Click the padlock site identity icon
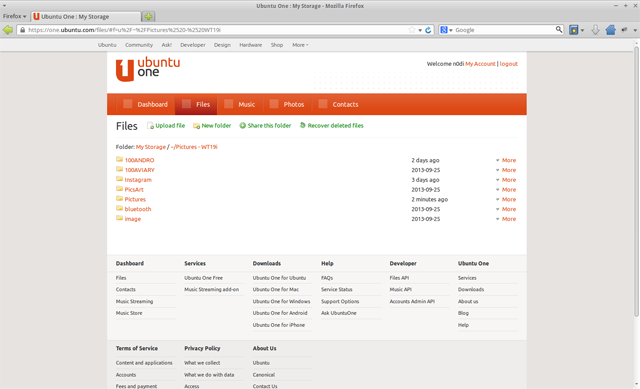The height and width of the screenshot is (389, 640). 22,30
